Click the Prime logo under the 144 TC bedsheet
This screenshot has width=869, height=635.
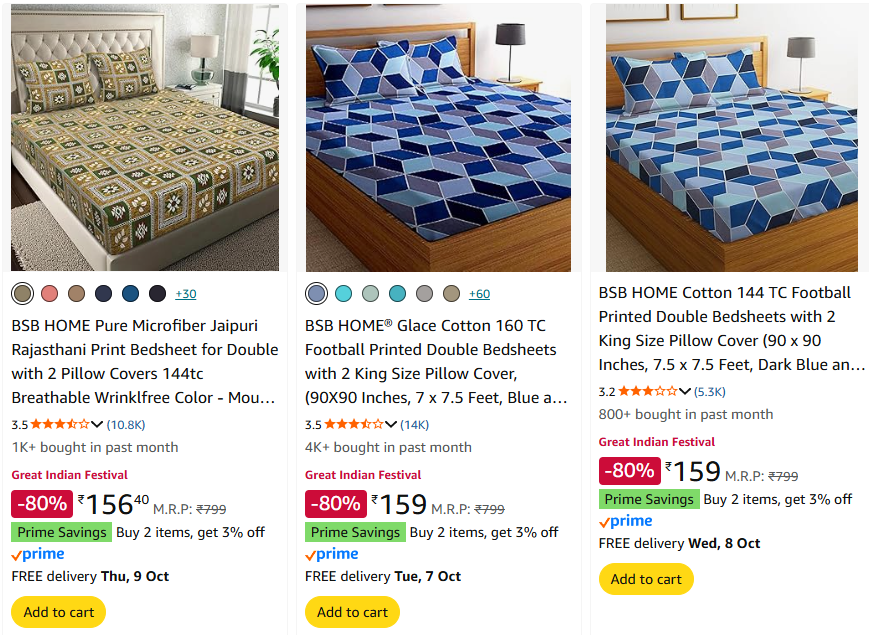(x=626, y=521)
